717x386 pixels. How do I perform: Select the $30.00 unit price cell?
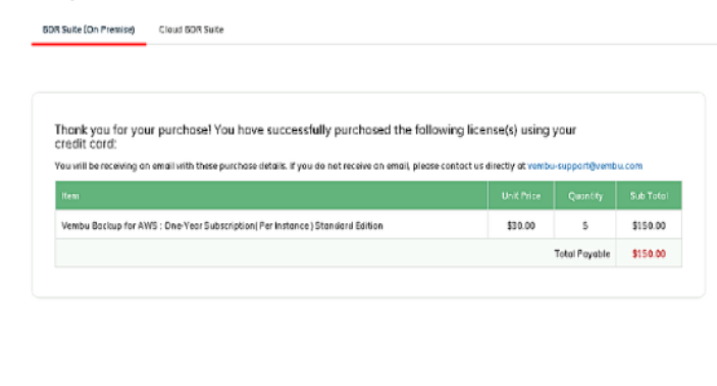(521, 225)
